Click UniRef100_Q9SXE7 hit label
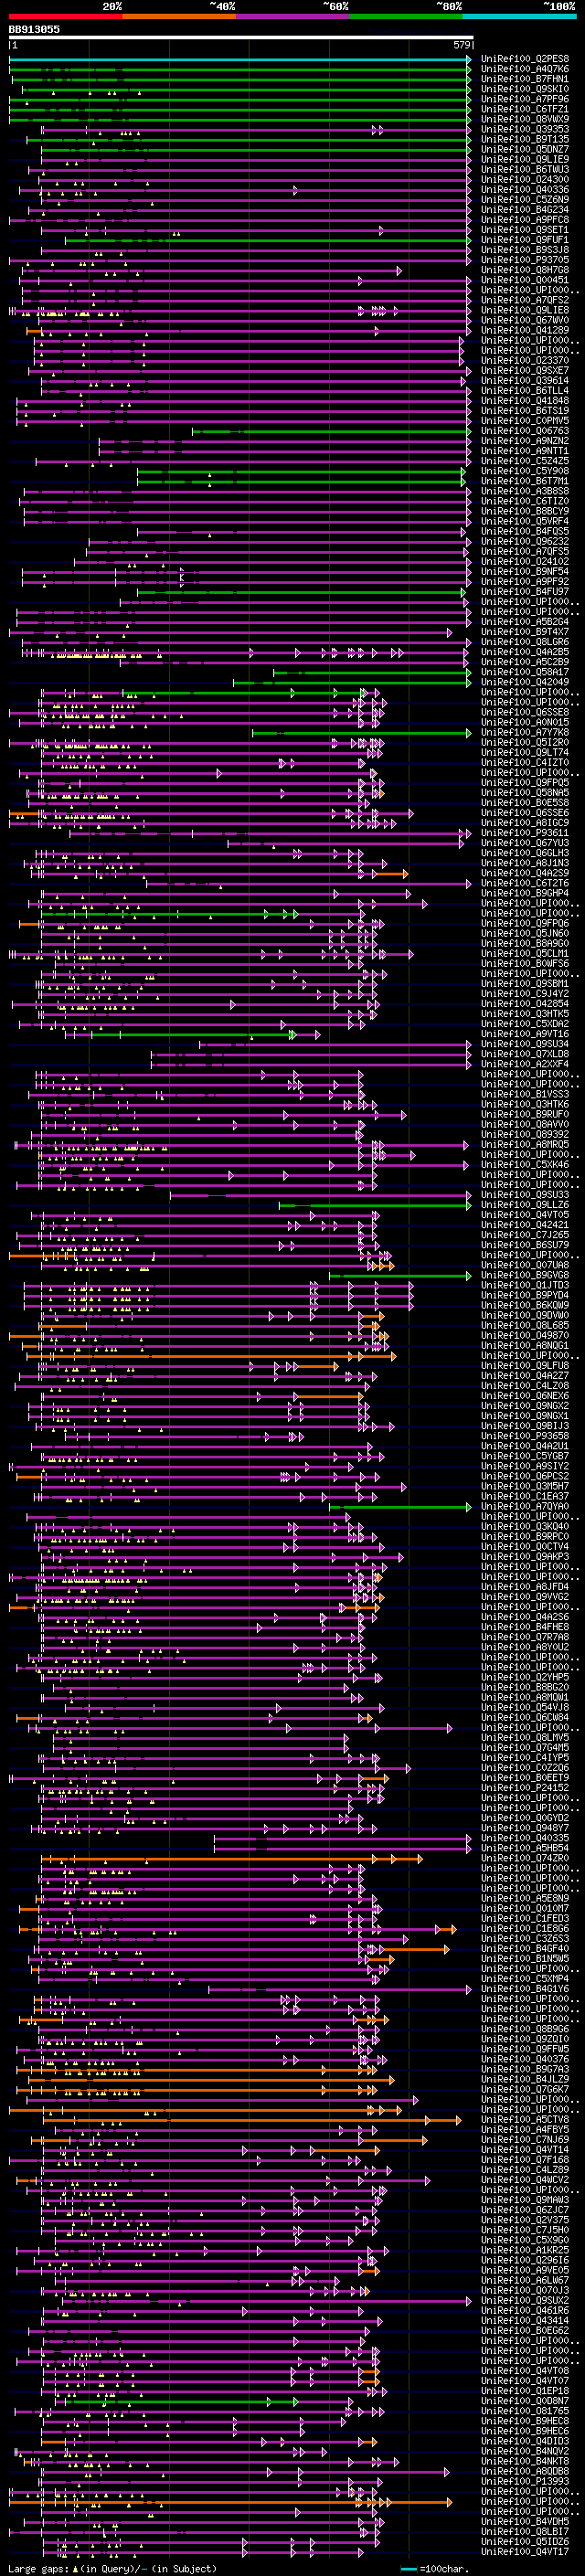 [525, 371]
